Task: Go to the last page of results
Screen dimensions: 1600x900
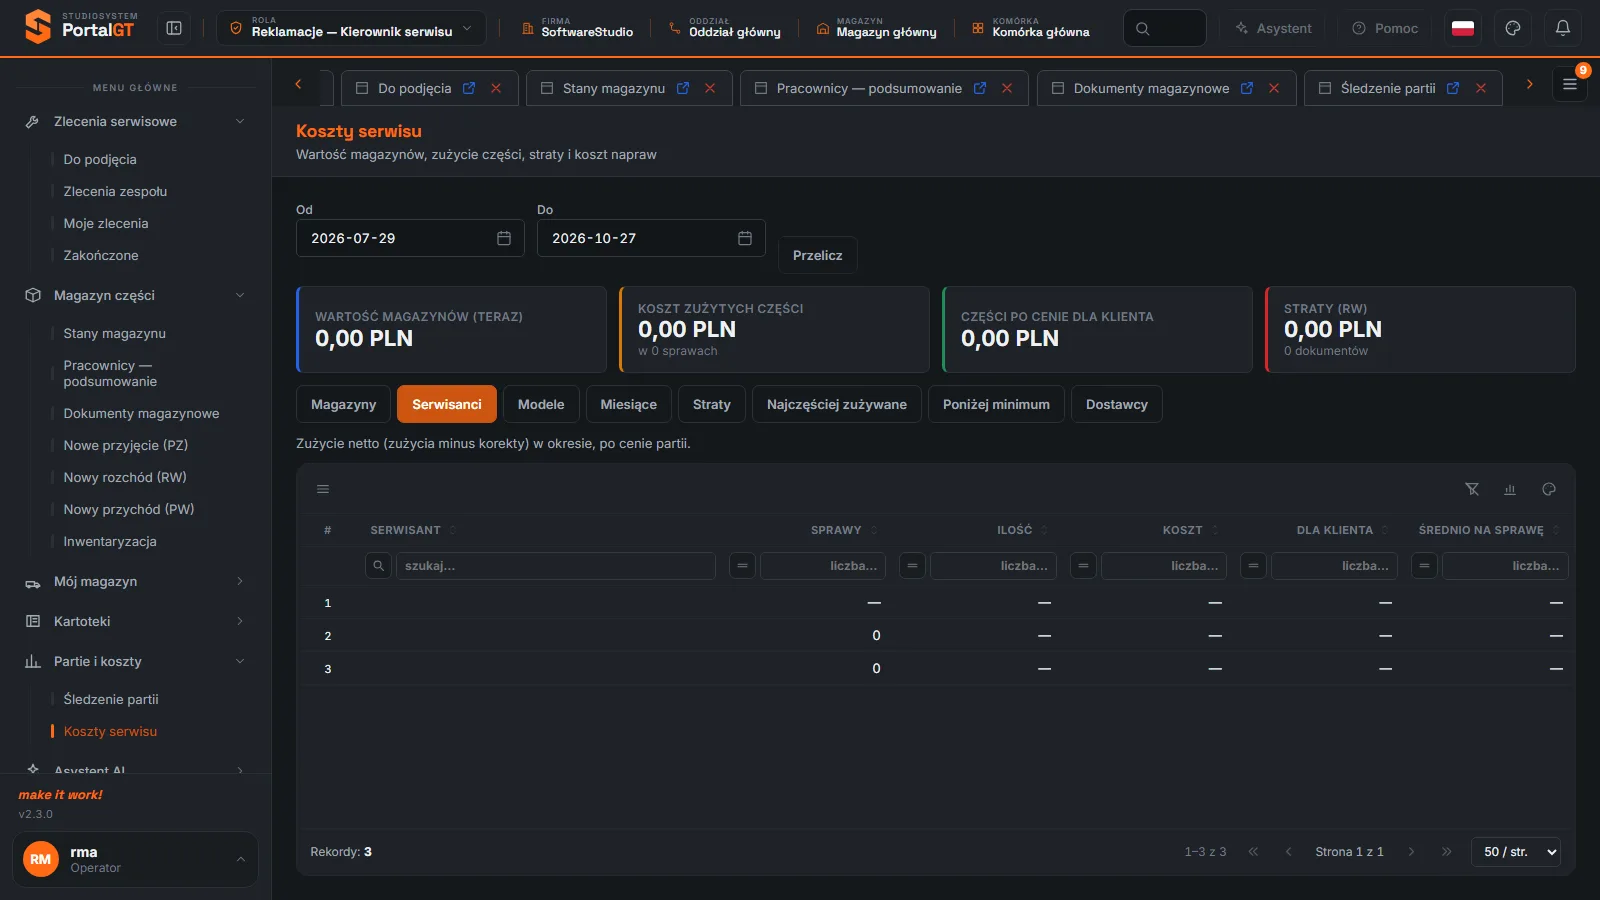Action: (x=1446, y=852)
